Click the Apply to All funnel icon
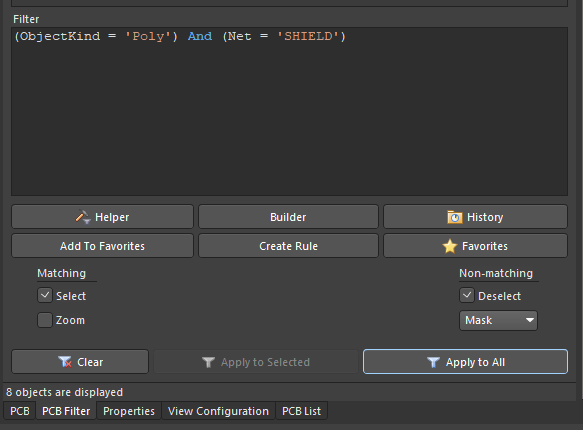Viewport: 583px width, 430px height. (x=433, y=362)
